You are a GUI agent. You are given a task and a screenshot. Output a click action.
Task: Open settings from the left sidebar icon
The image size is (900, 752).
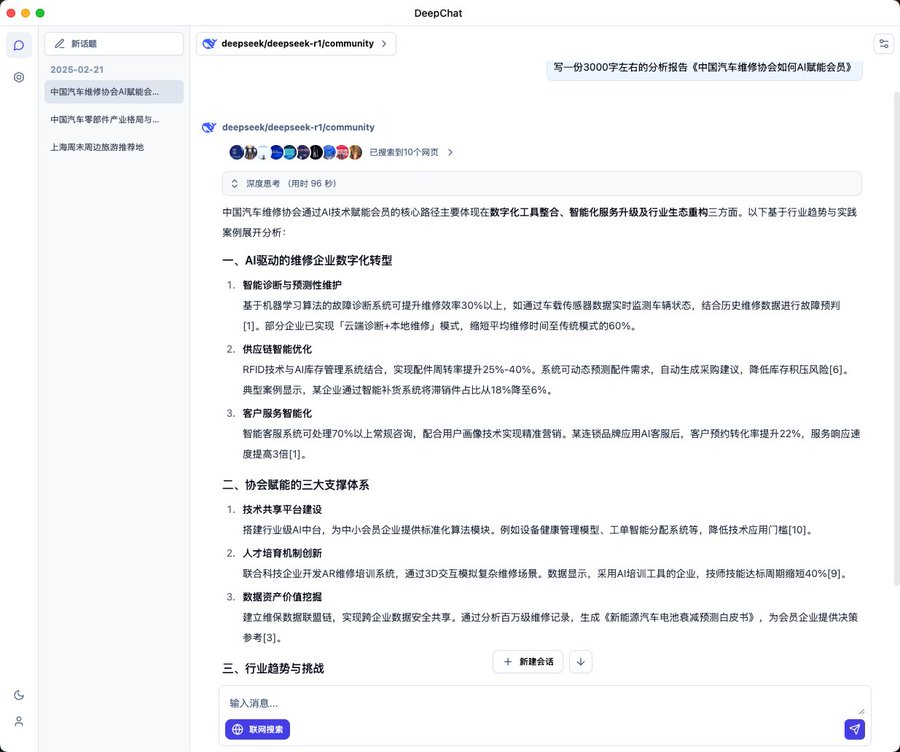19,77
